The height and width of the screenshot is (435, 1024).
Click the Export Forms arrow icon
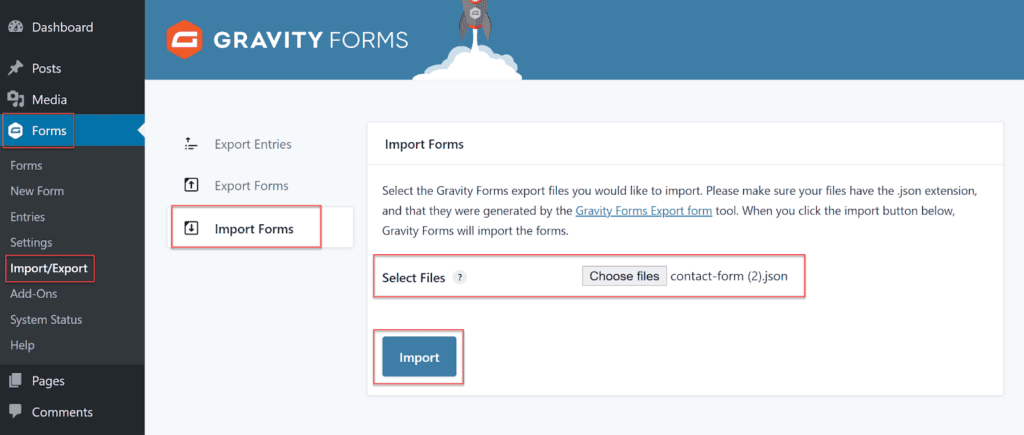pyautogui.click(x=191, y=185)
